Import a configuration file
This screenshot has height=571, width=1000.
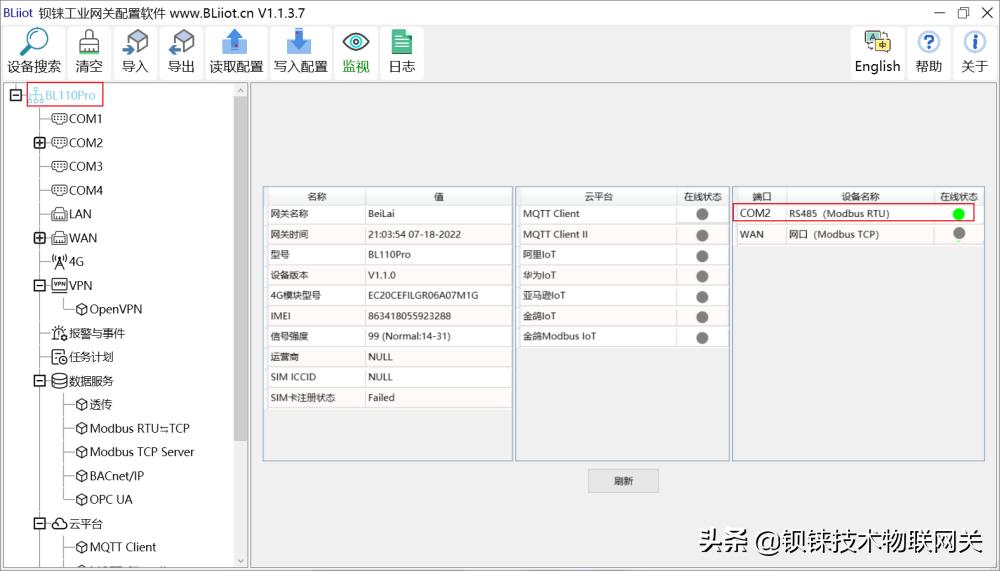coord(135,53)
